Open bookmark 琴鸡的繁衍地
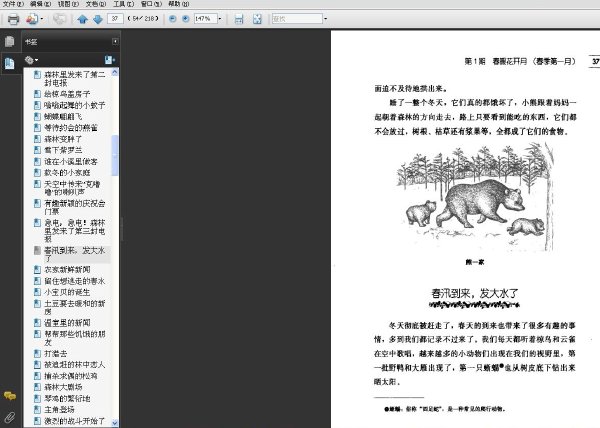Image resolution: width=600 pixels, height=428 pixels. (67, 399)
